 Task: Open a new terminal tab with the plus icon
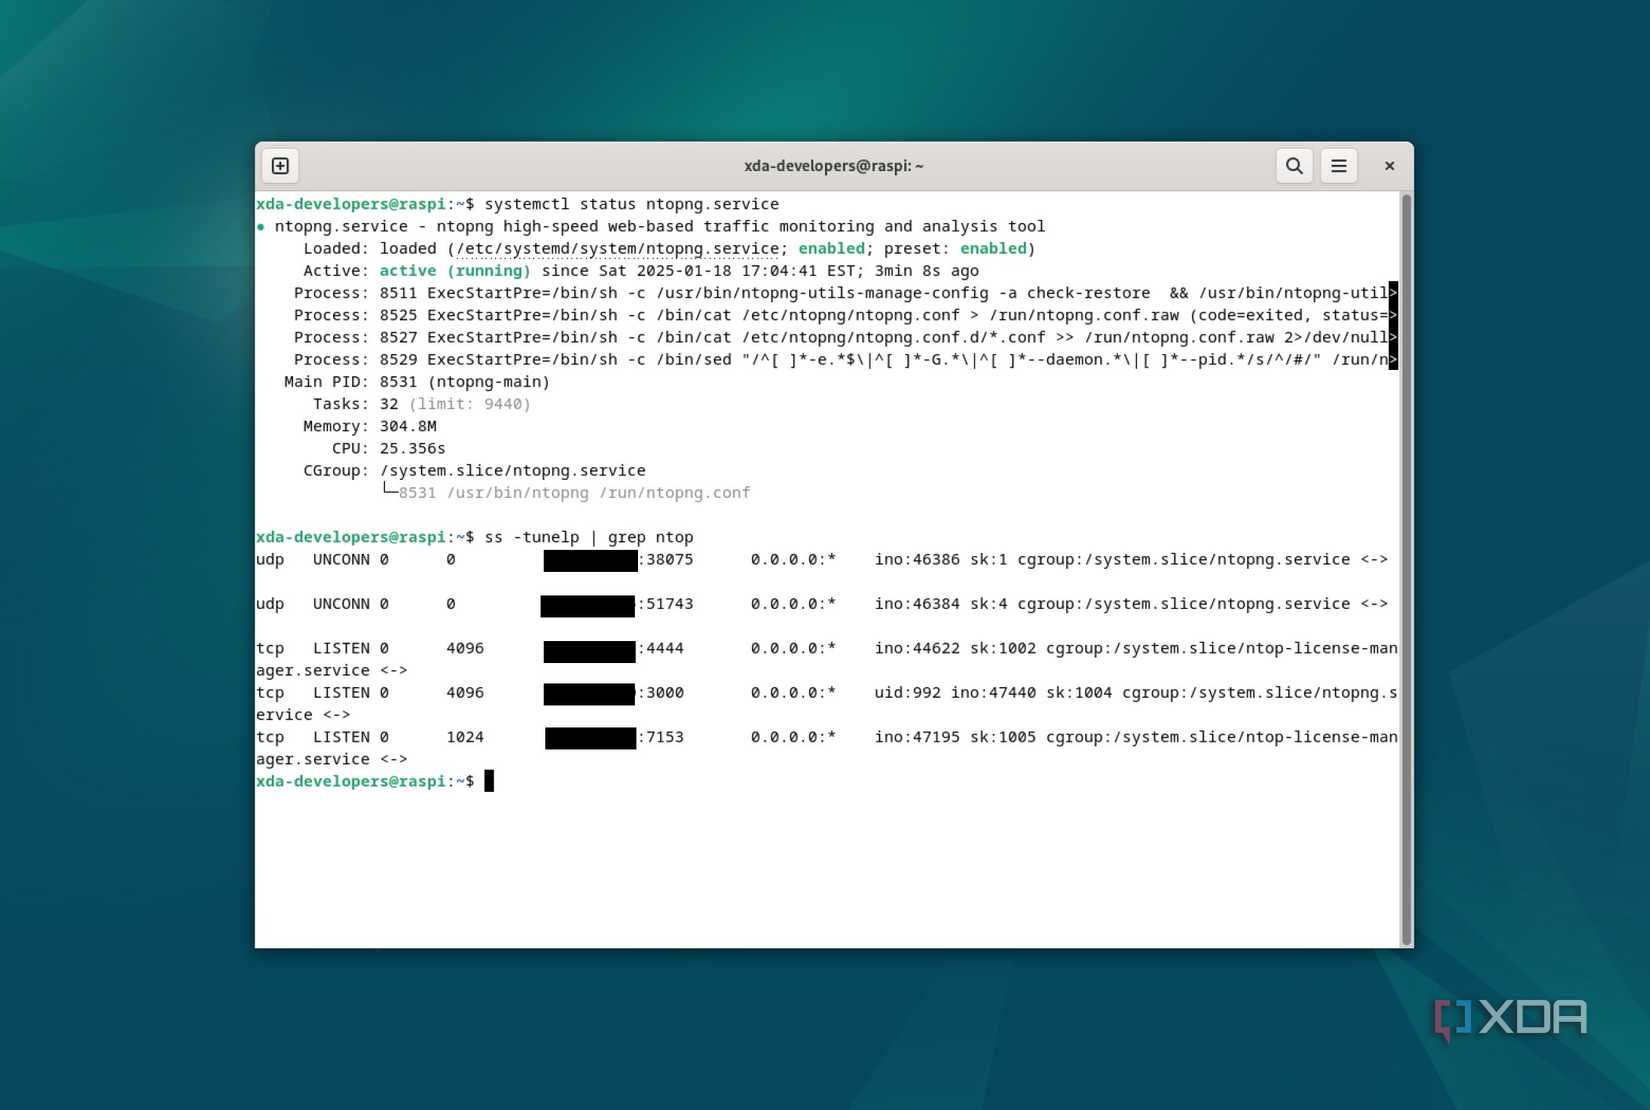[280, 165]
